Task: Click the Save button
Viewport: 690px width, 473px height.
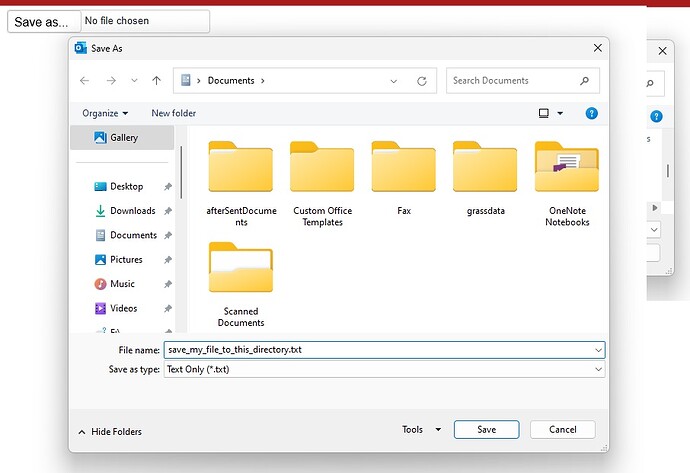Action: point(486,429)
